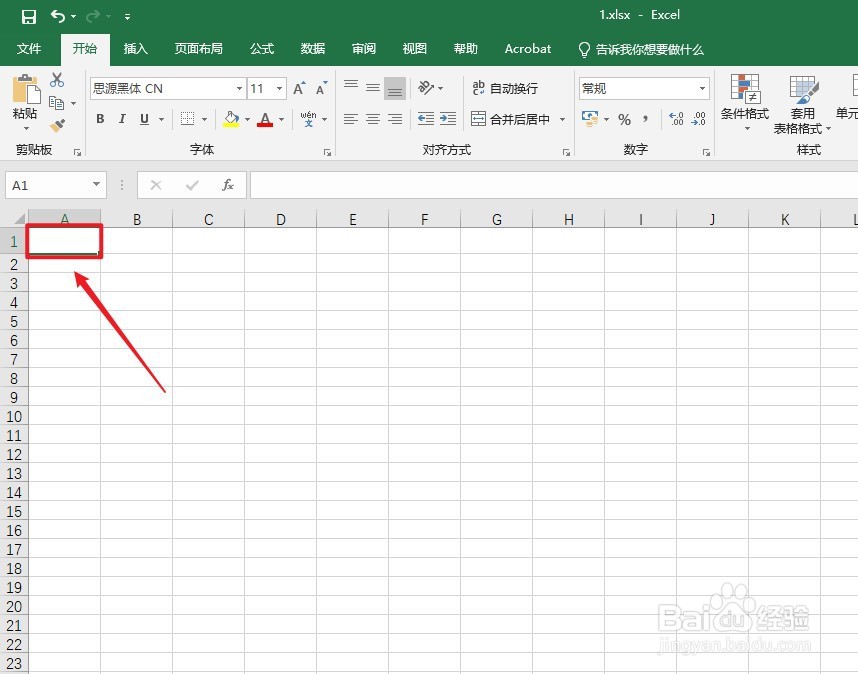Toggle Align Left

351,119
